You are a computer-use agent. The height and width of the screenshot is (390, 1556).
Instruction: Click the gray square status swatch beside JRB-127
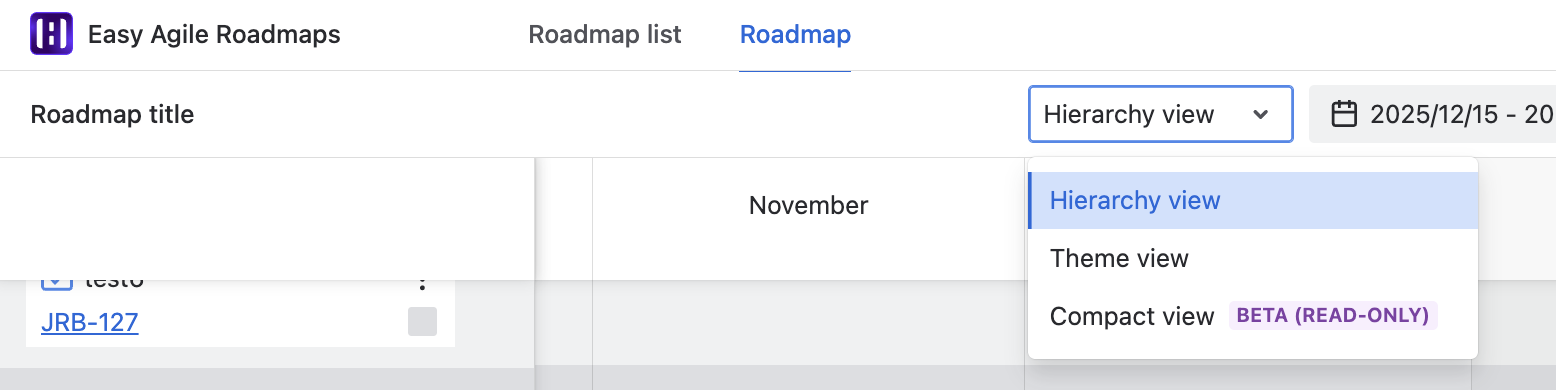click(x=422, y=322)
